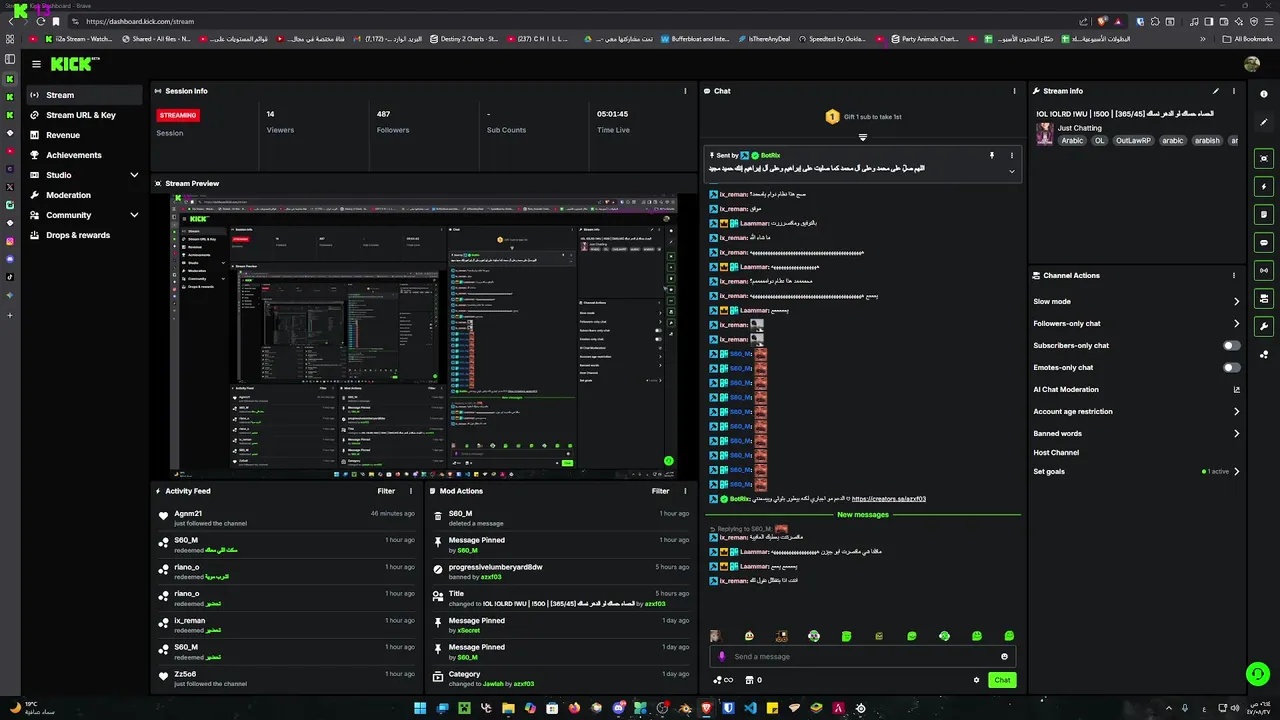This screenshot has height=720, width=1280.
Task: Unpin BotRix pinned message via pin icon
Action: (x=992, y=155)
